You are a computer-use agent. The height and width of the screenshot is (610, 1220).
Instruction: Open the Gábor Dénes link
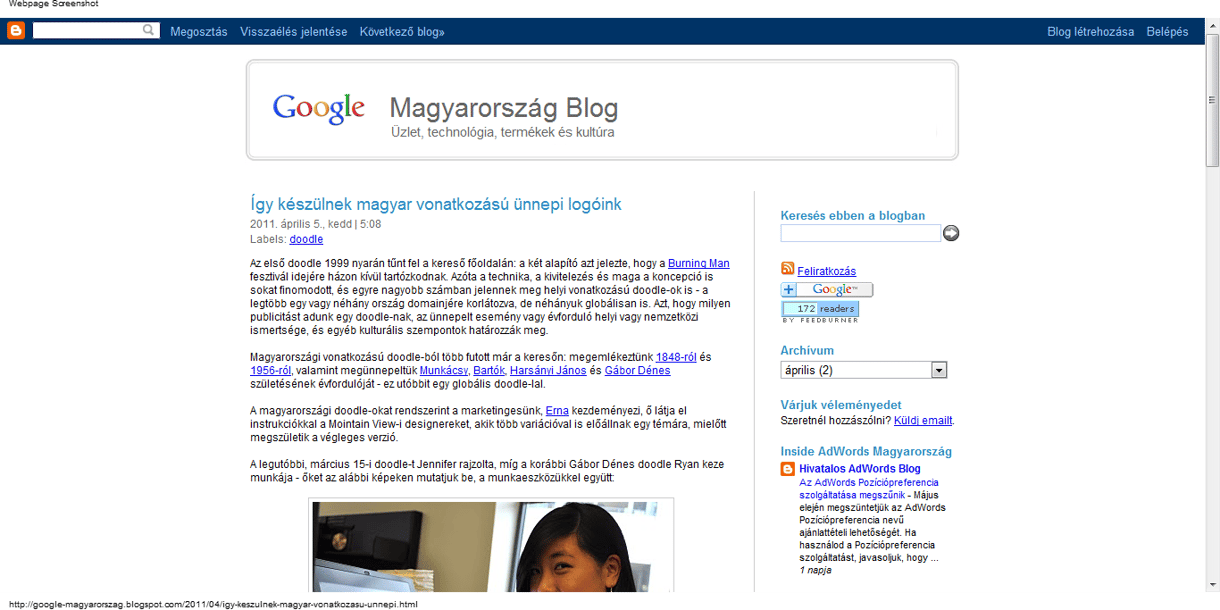[638, 370]
